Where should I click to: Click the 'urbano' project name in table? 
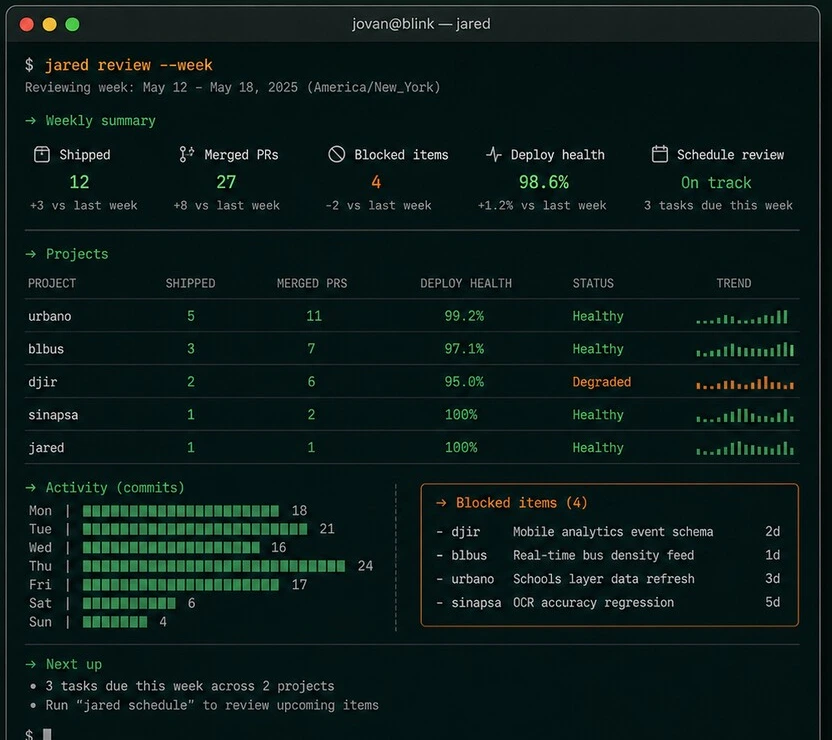pyautogui.click(x=50, y=317)
